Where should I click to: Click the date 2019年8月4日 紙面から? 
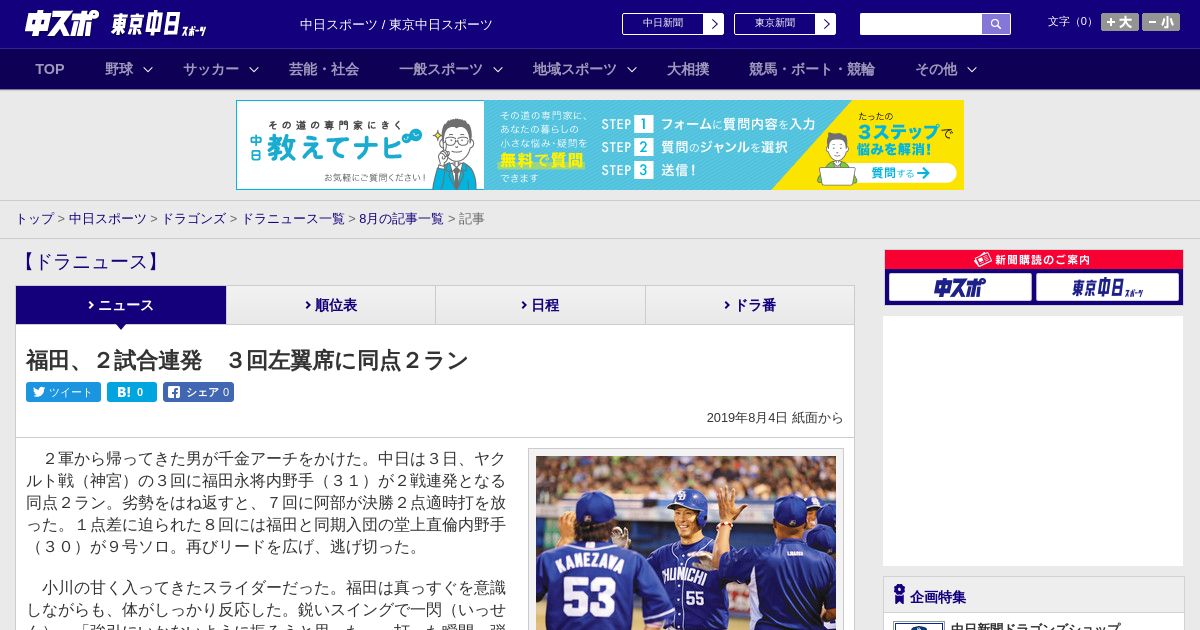pyautogui.click(x=775, y=418)
